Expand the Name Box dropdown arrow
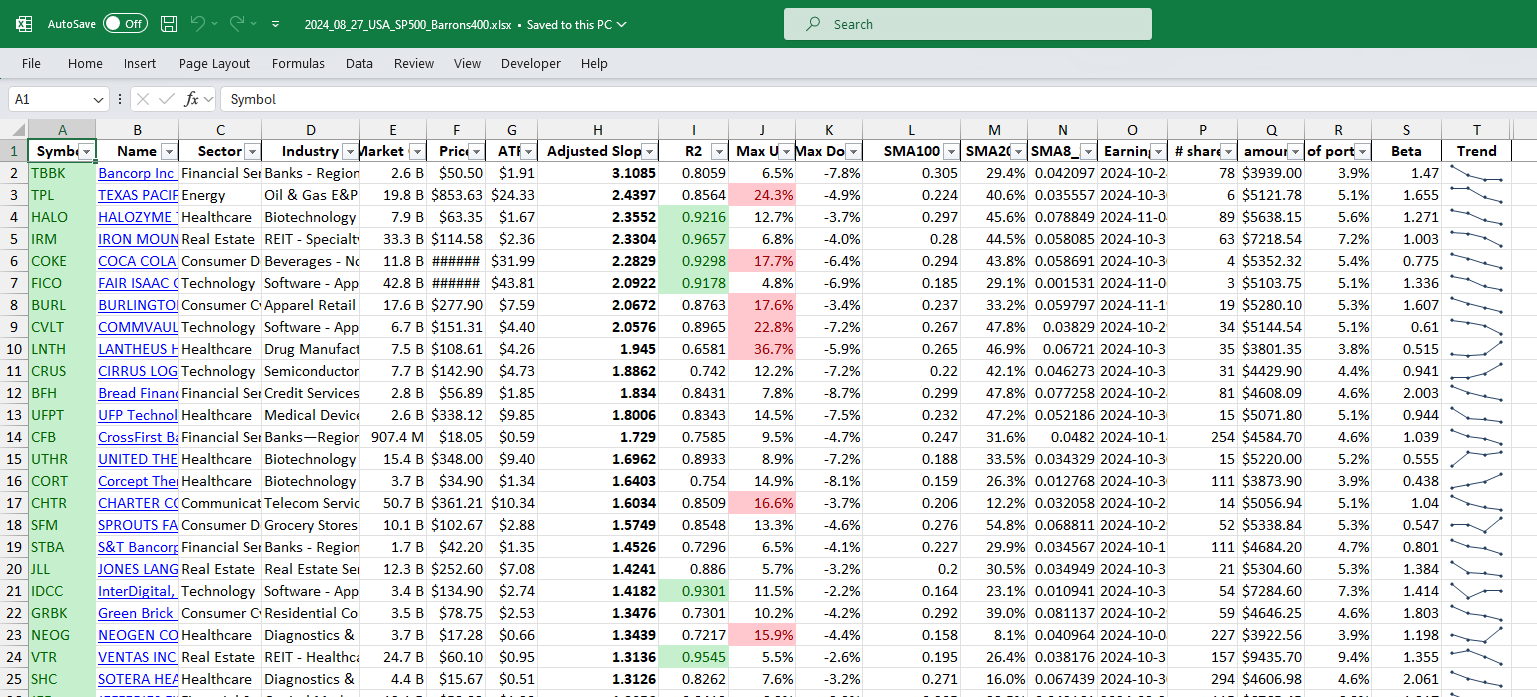 [x=98, y=99]
